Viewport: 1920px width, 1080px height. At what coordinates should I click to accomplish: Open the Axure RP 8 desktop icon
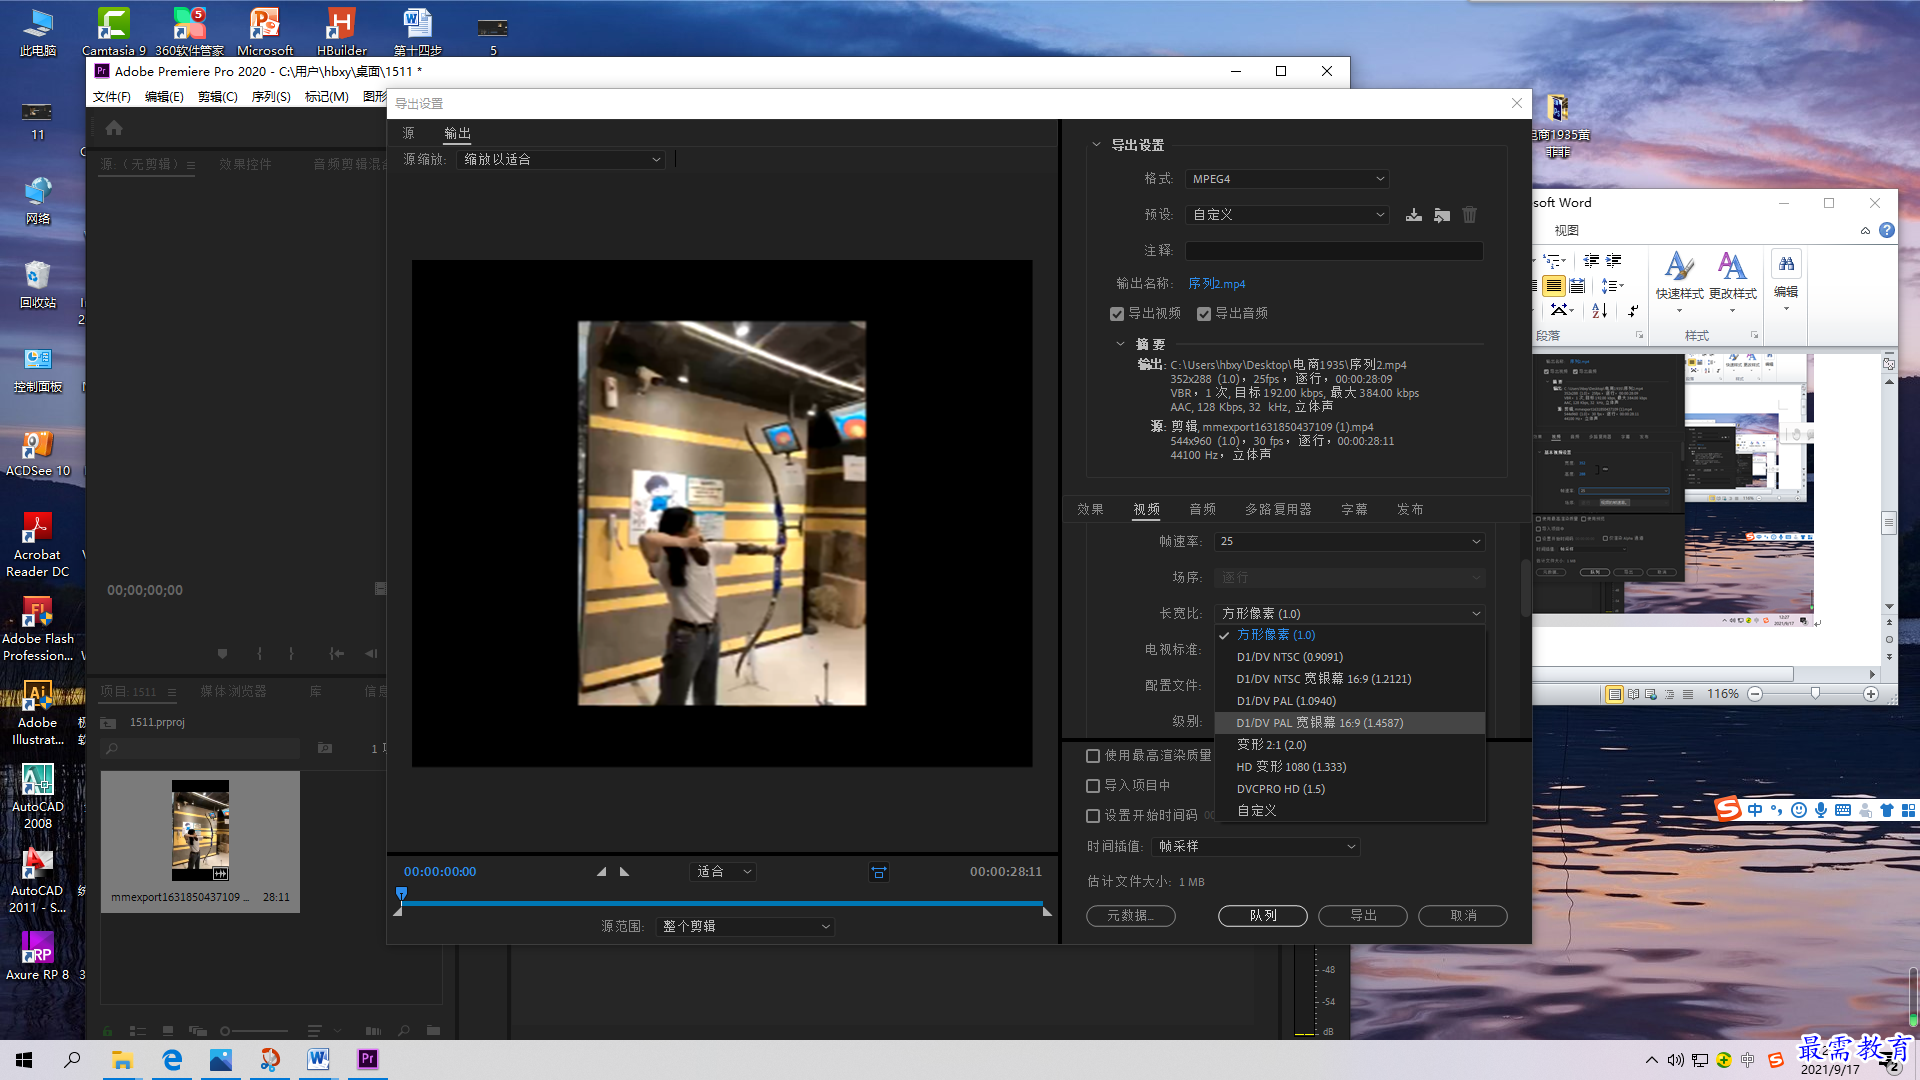tap(38, 955)
